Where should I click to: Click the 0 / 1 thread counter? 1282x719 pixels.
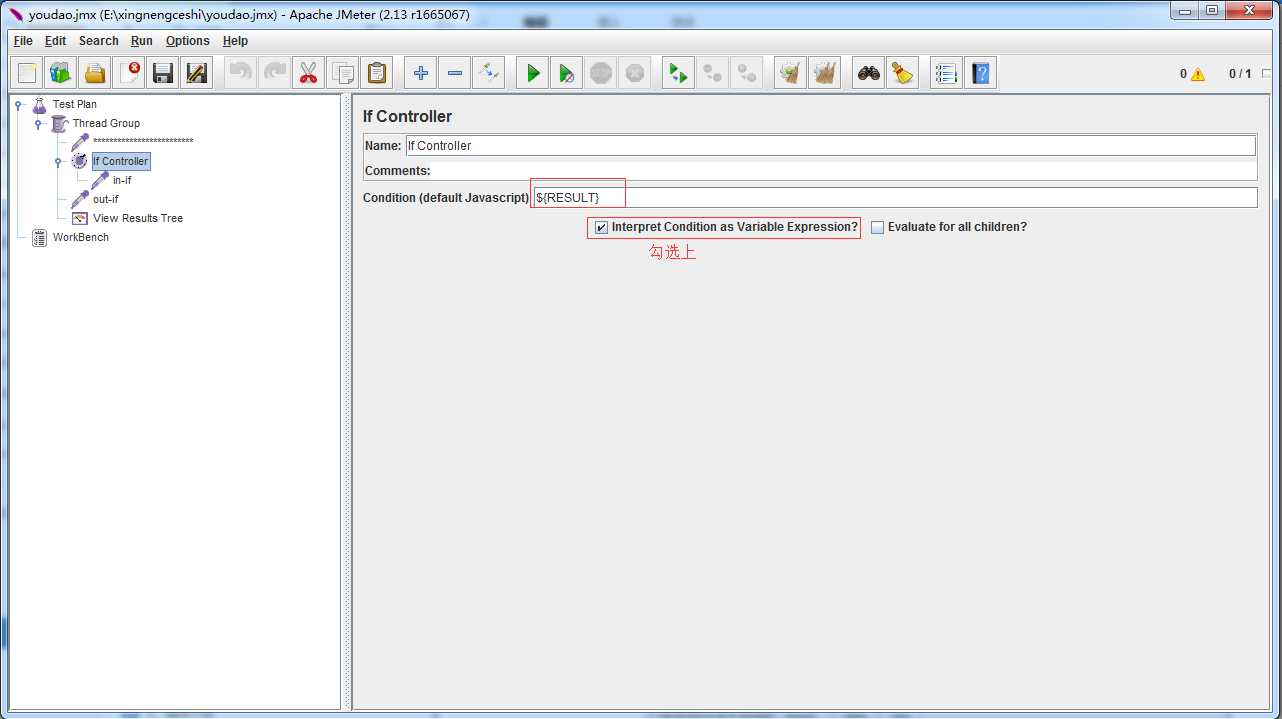pyautogui.click(x=1240, y=74)
